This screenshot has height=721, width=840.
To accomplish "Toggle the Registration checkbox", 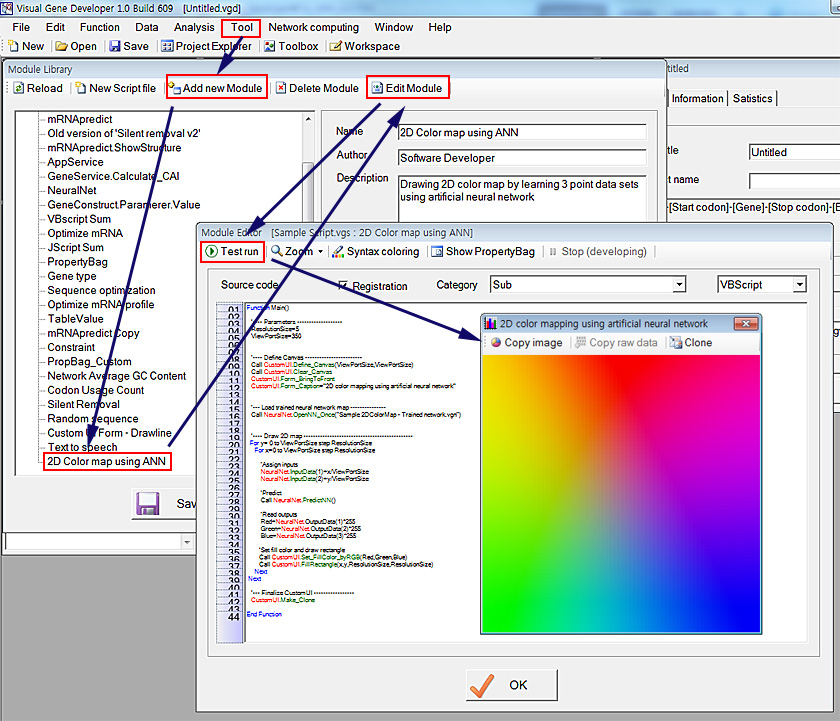I will [343, 286].
